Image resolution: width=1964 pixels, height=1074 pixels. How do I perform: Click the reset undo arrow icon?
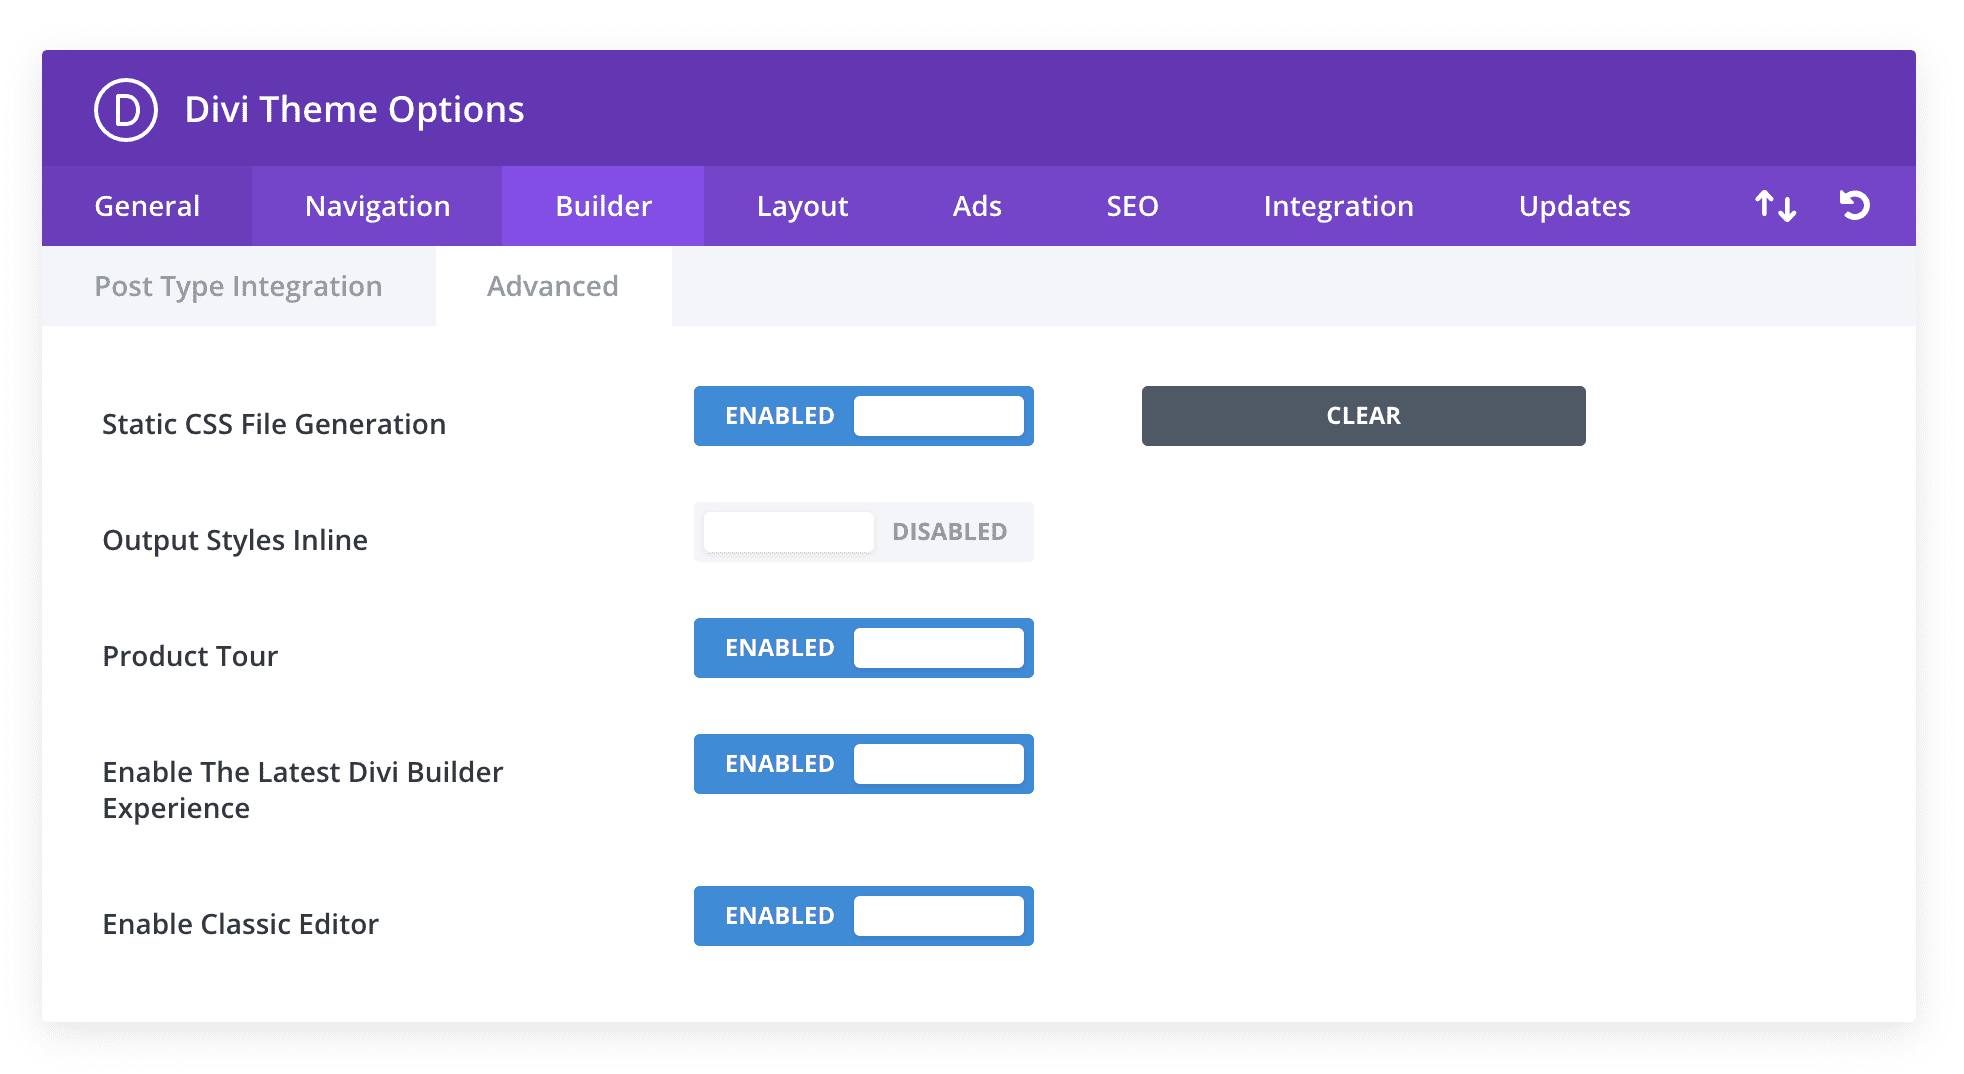1854,205
